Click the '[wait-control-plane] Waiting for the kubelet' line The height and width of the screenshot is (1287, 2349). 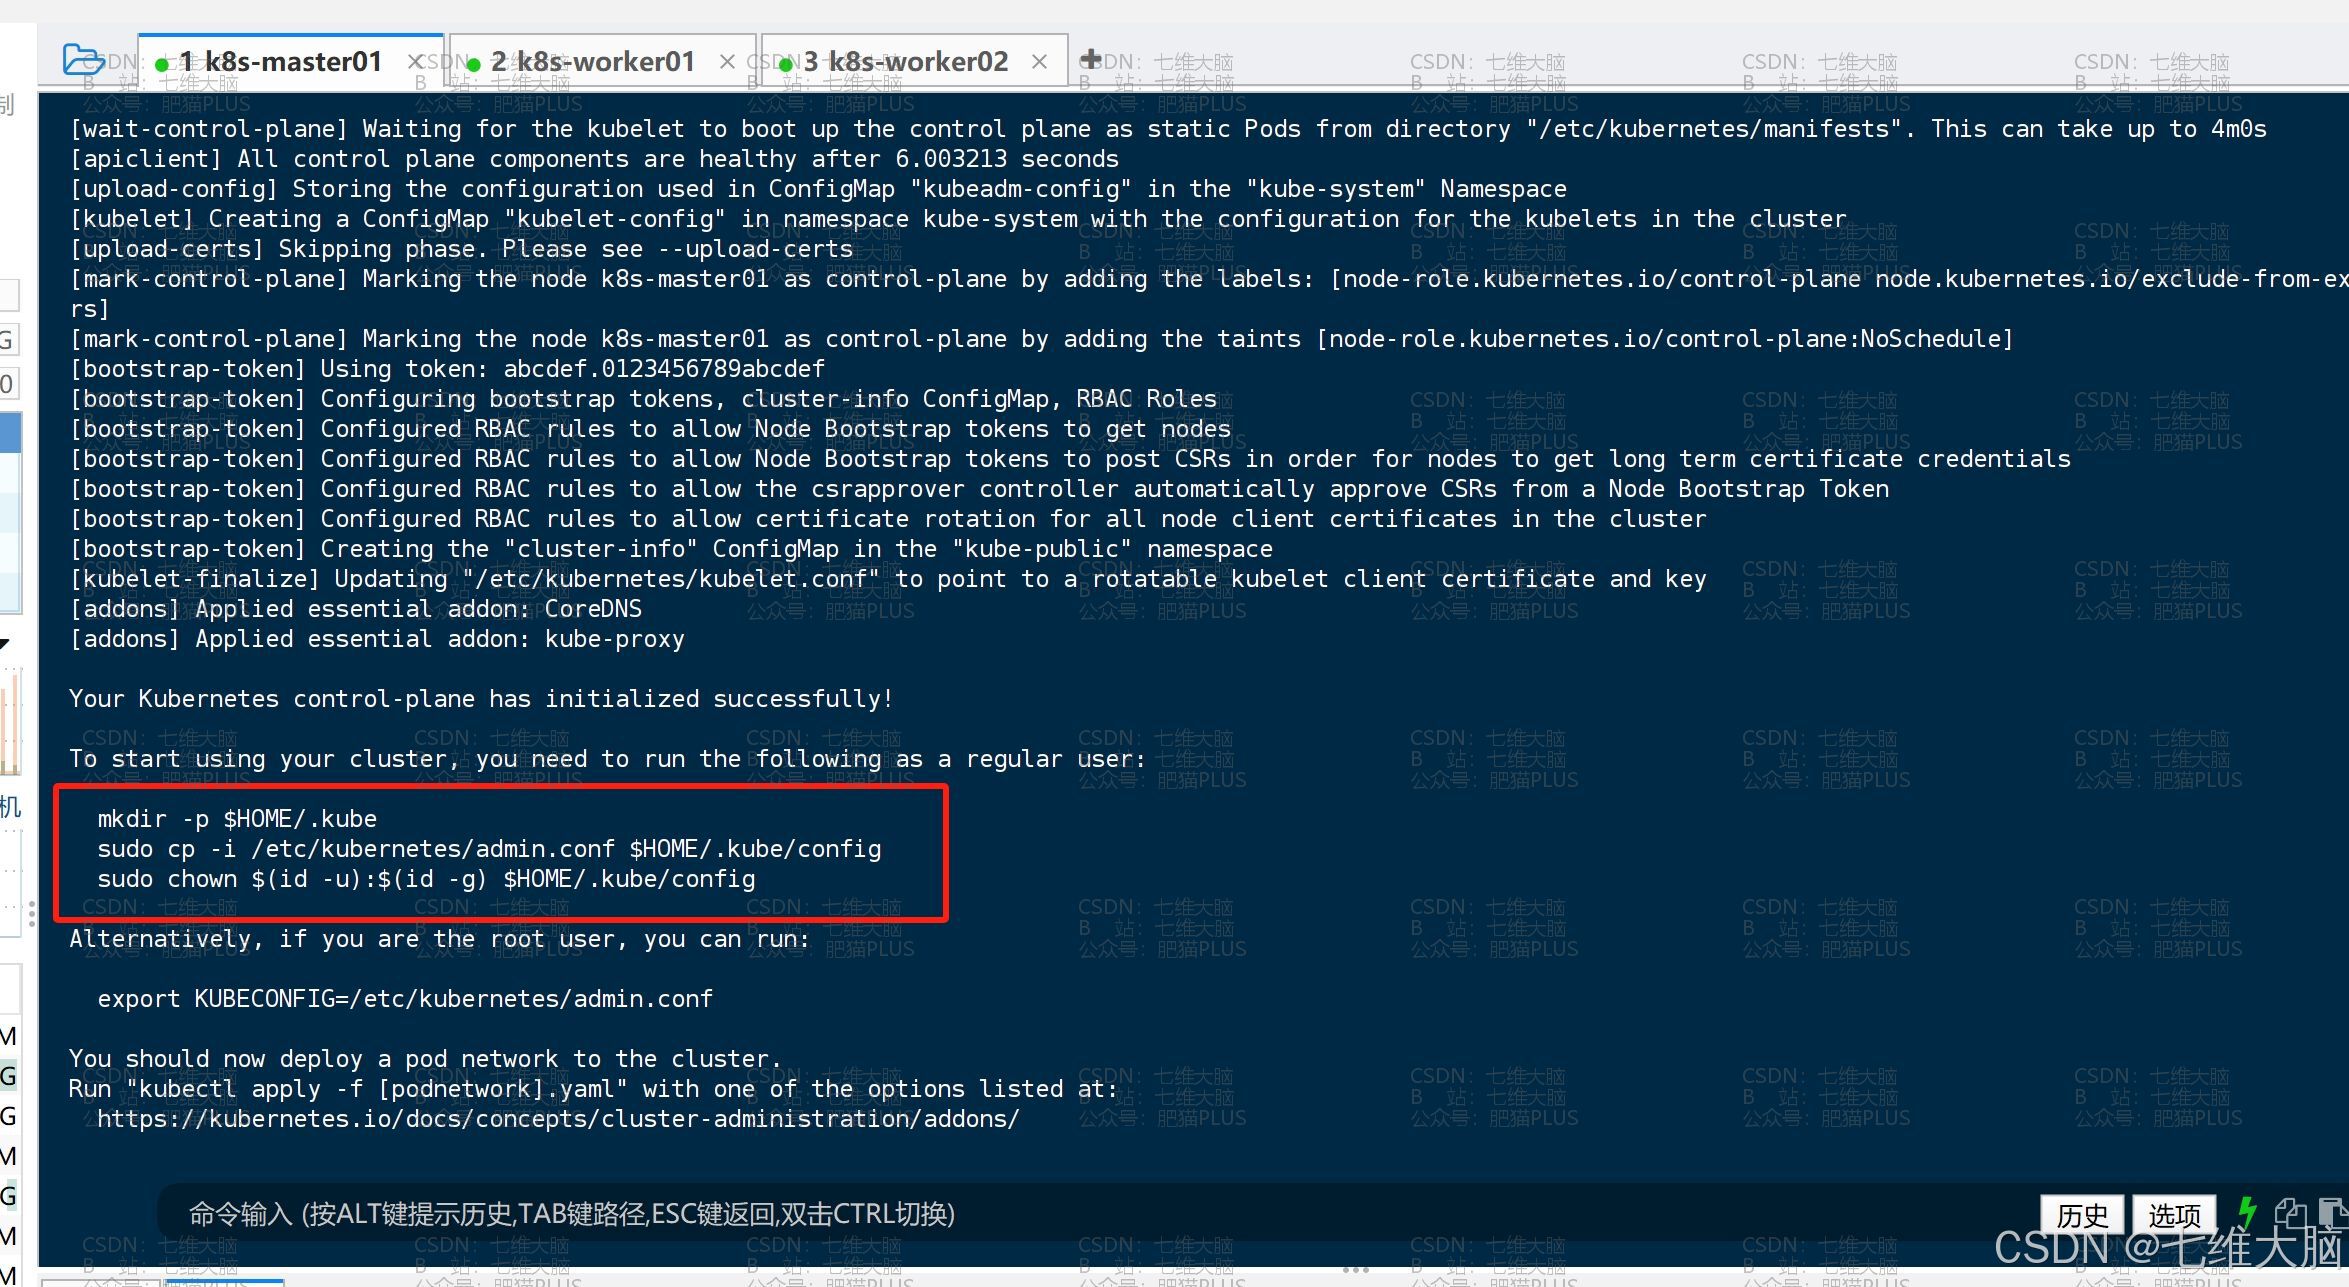point(1168,129)
